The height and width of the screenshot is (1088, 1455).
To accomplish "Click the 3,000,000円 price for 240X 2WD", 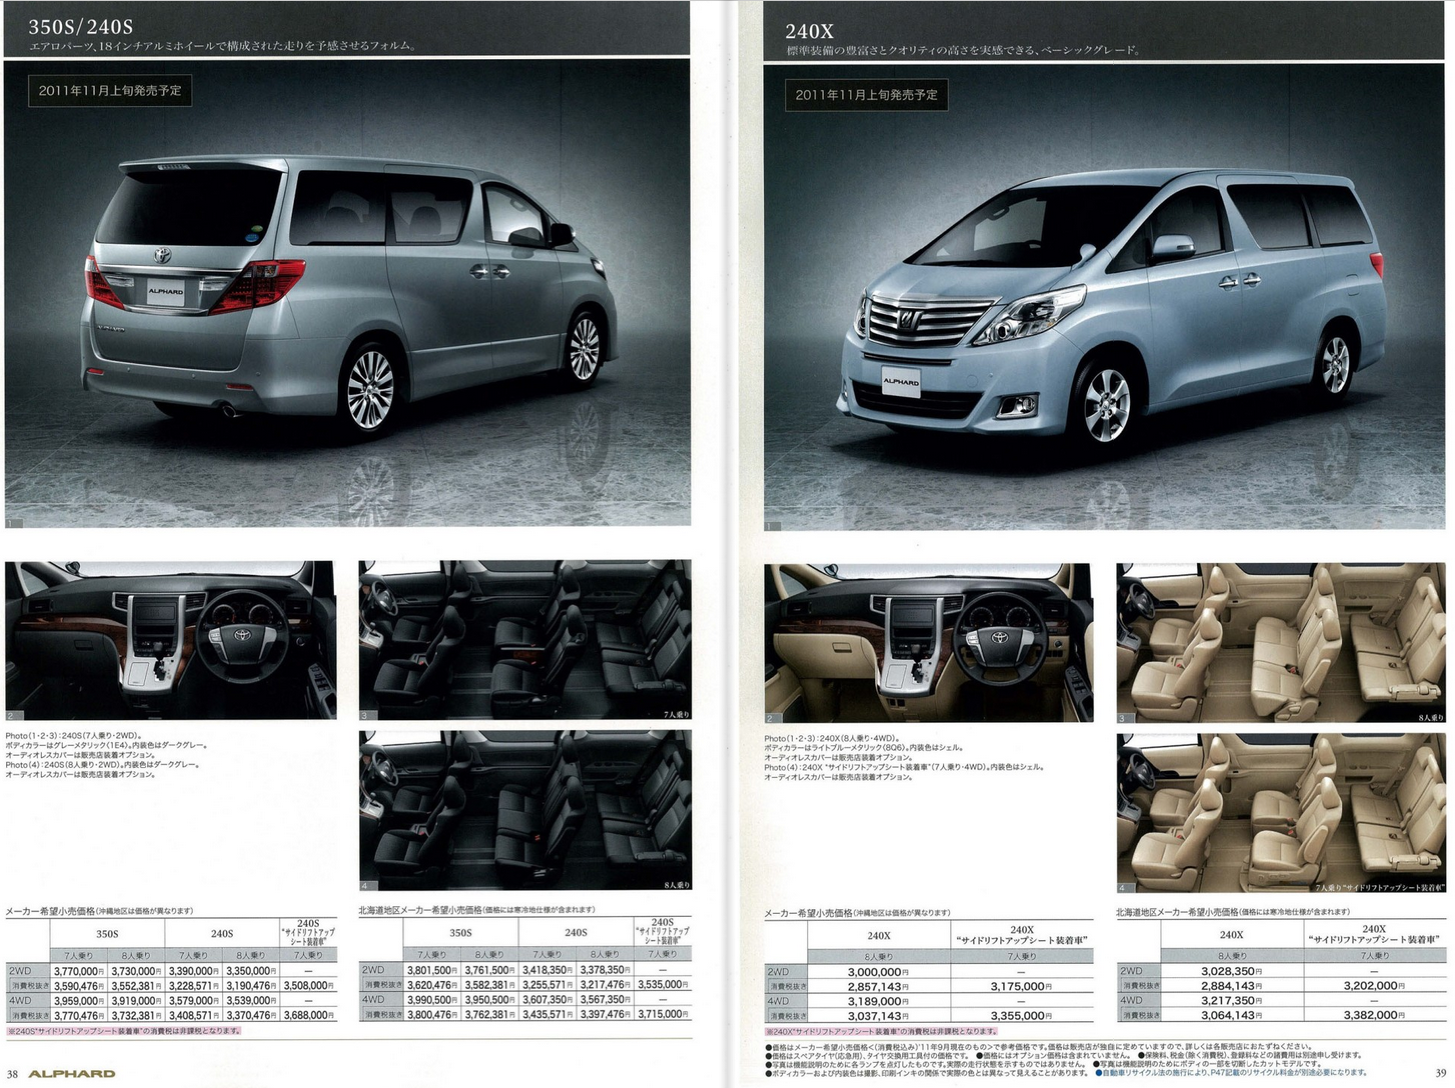I will tap(878, 972).
